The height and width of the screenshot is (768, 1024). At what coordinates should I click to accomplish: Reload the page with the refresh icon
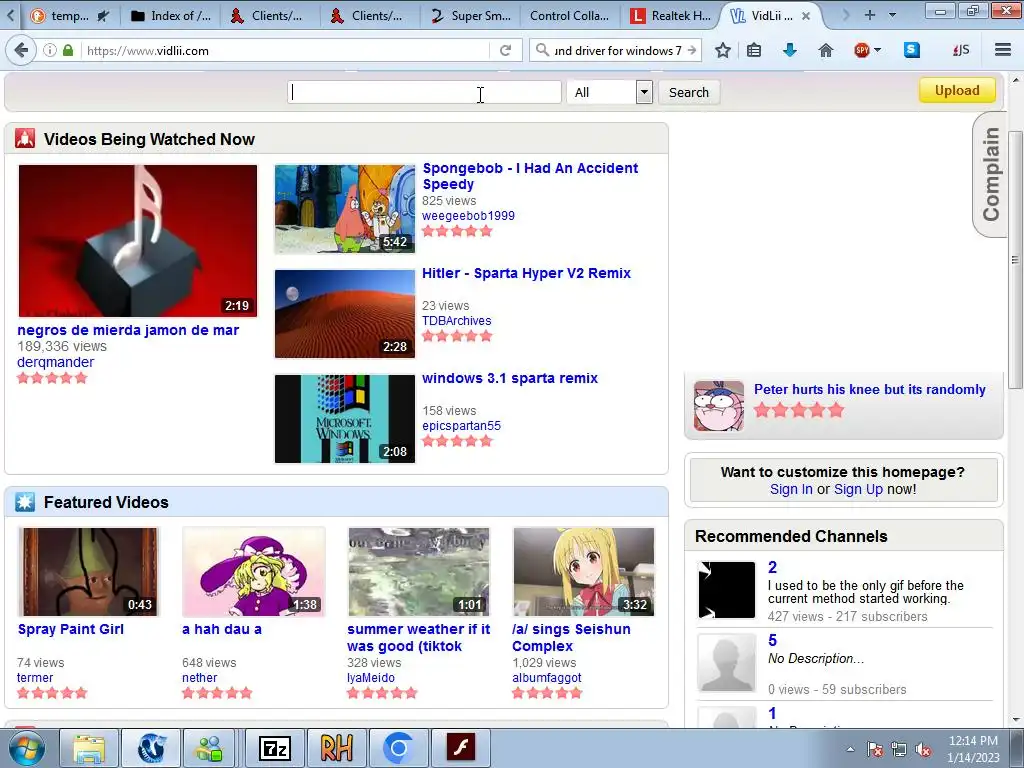505,50
